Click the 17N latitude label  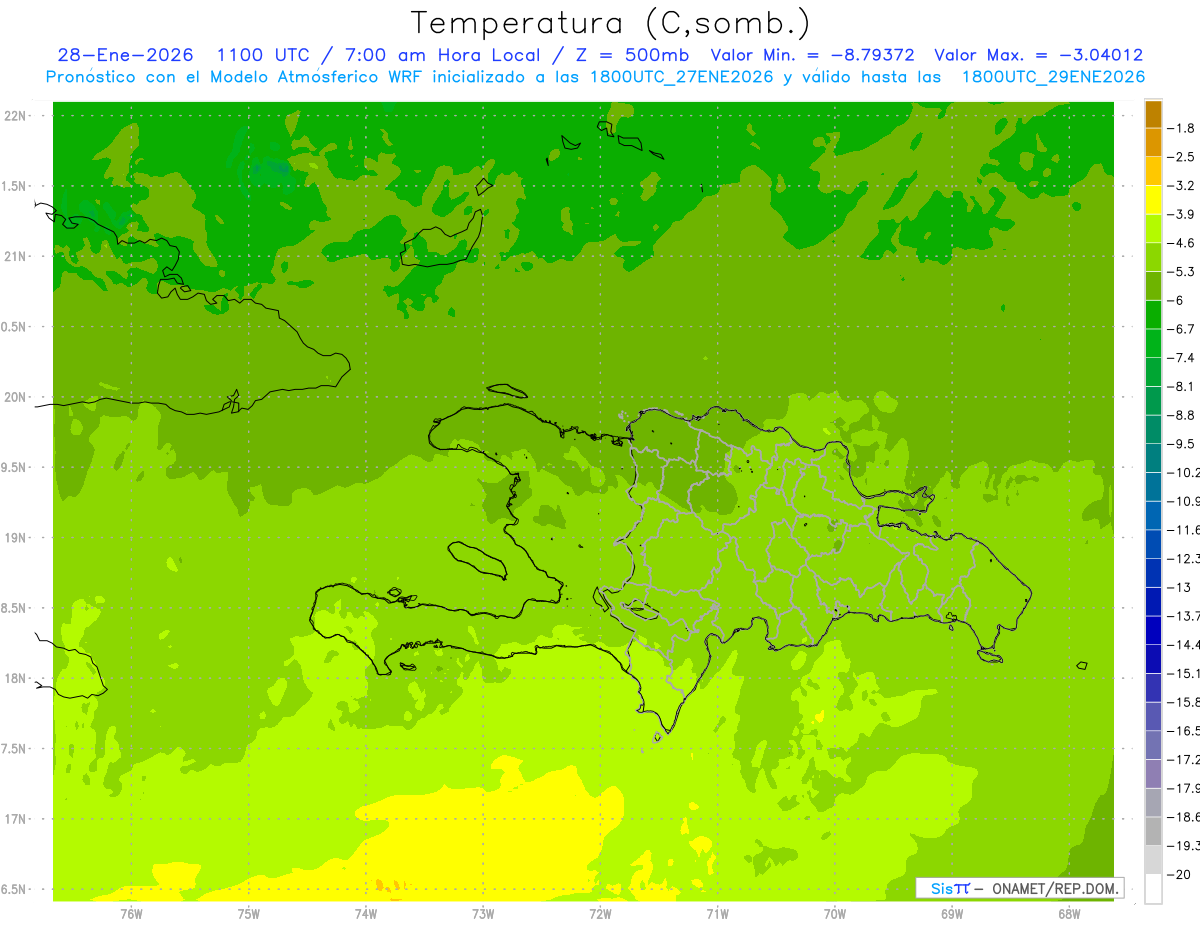click(x=17, y=819)
